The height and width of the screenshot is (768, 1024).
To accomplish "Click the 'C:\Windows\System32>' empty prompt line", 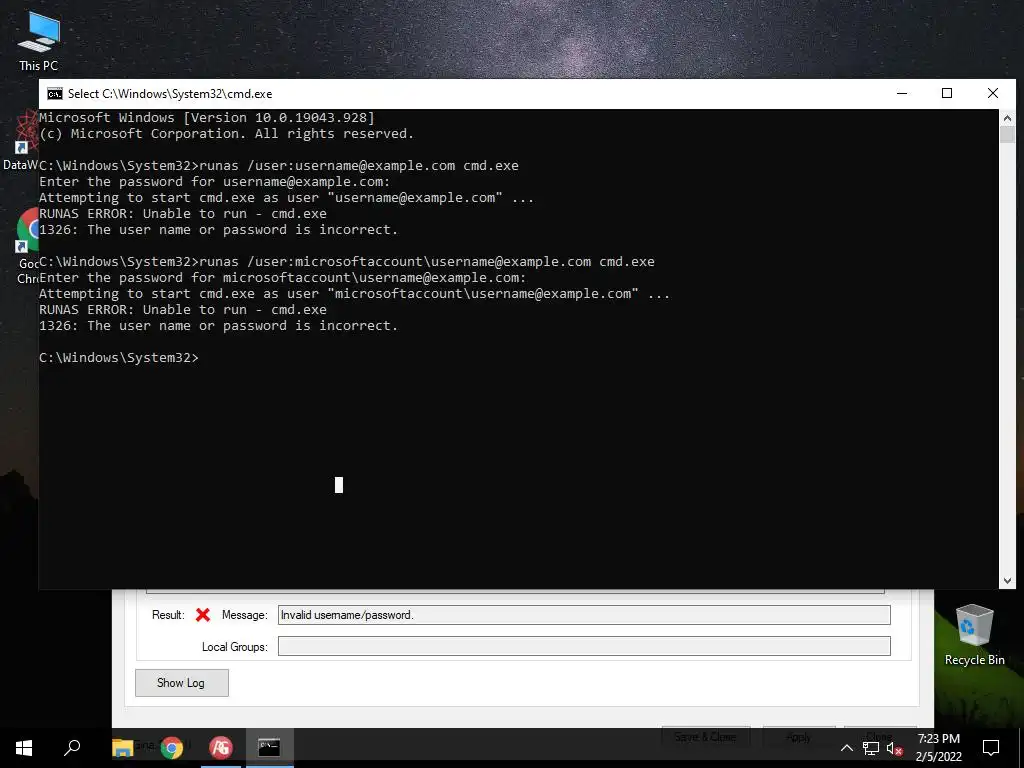I will coord(119,358).
